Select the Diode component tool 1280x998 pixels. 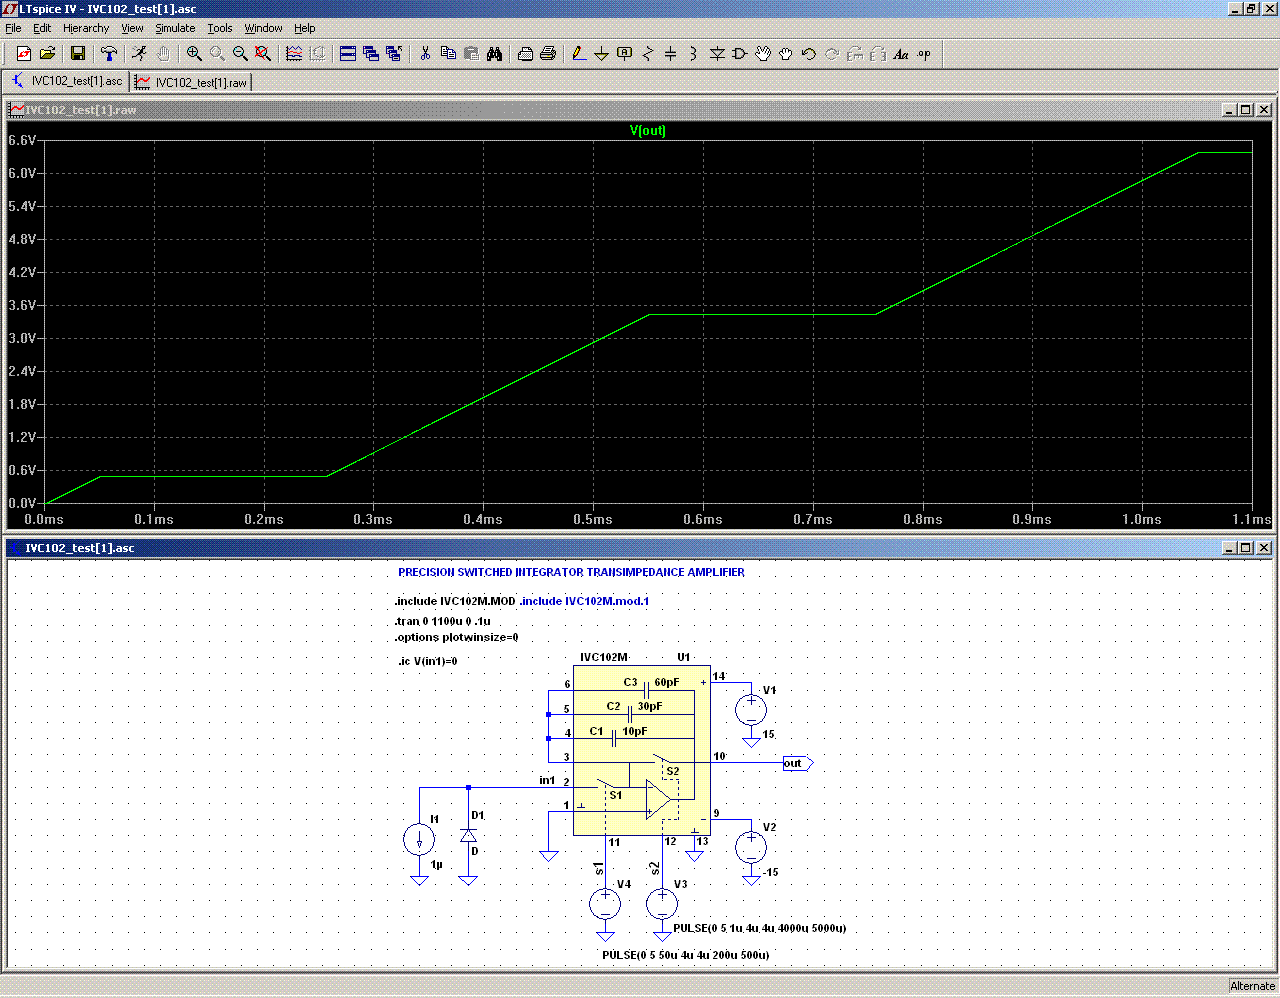(717, 54)
